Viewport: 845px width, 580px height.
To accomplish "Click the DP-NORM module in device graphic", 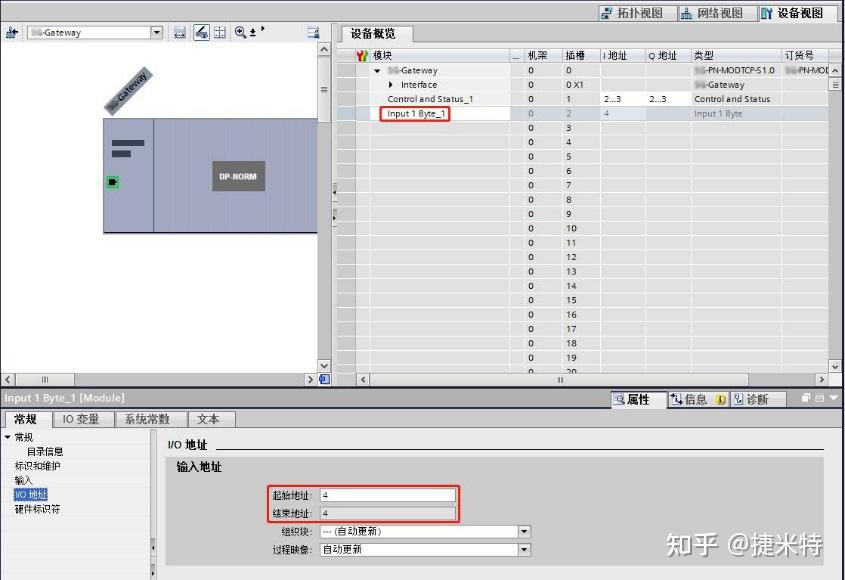I will tap(238, 176).
